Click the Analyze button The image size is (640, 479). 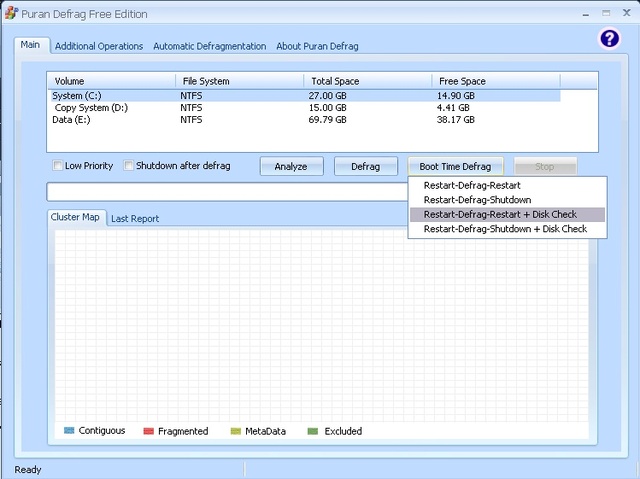291,166
